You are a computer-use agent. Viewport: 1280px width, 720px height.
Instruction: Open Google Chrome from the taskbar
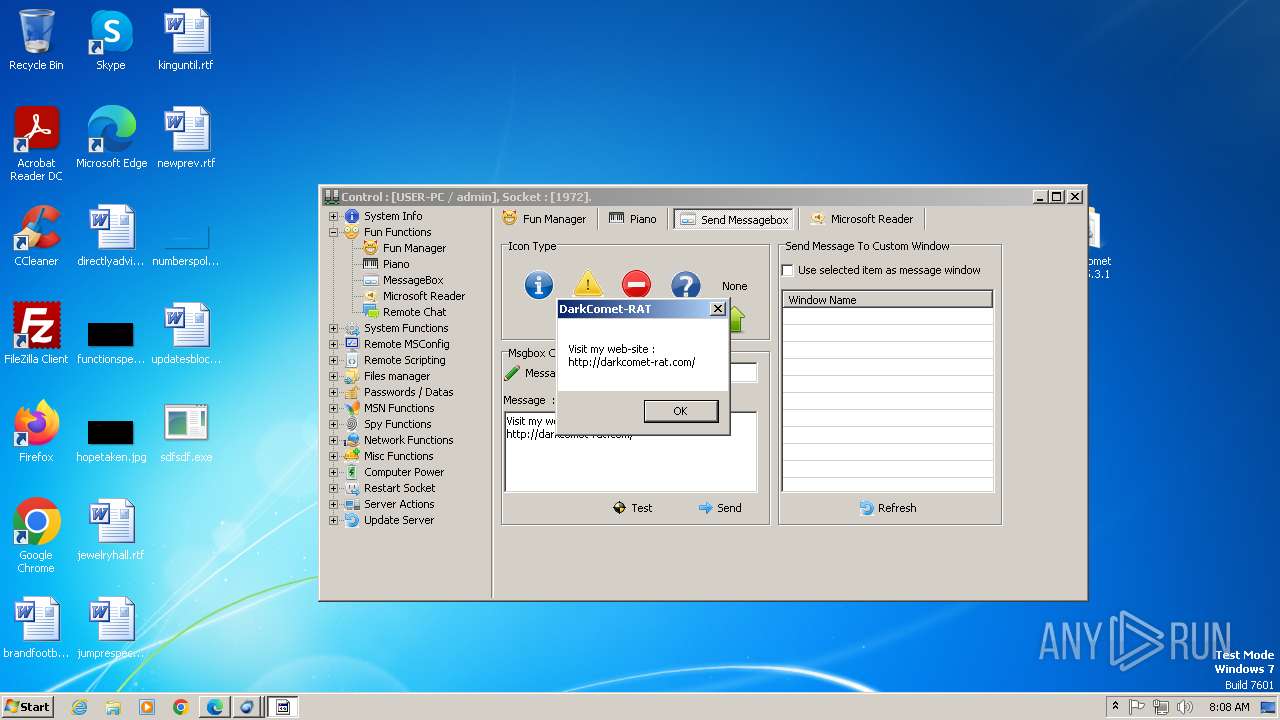pos(181,707)
